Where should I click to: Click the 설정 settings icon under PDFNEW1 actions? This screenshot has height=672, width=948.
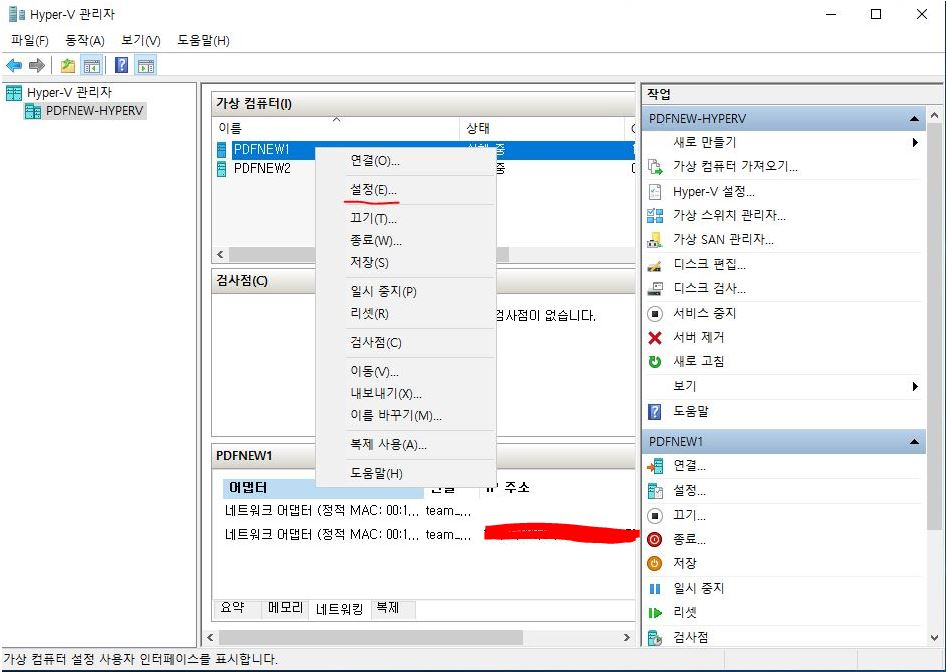[x=655, y=491]
